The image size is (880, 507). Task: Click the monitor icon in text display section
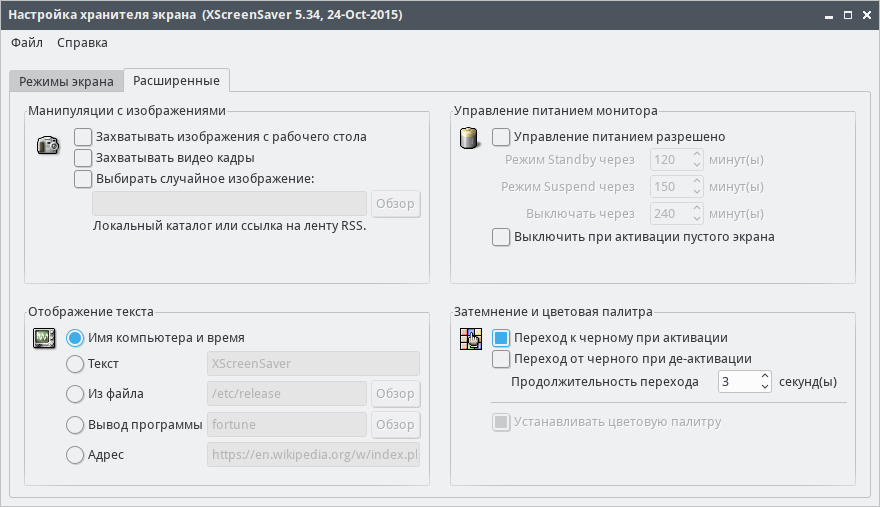(44, 338)
